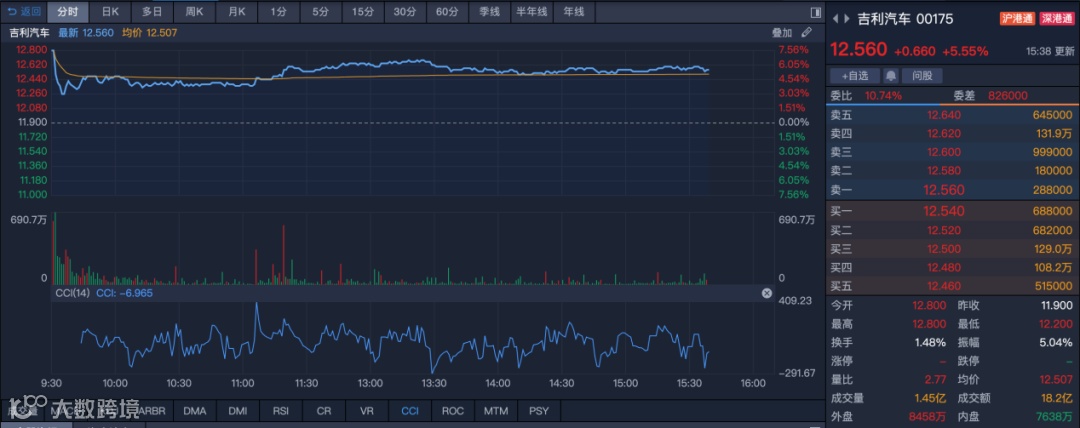Switch to the 5分 interval tab
Image resolution: width=1080 pixels, height=428 pixels.
pyautogui.click(x=320, y=12)
